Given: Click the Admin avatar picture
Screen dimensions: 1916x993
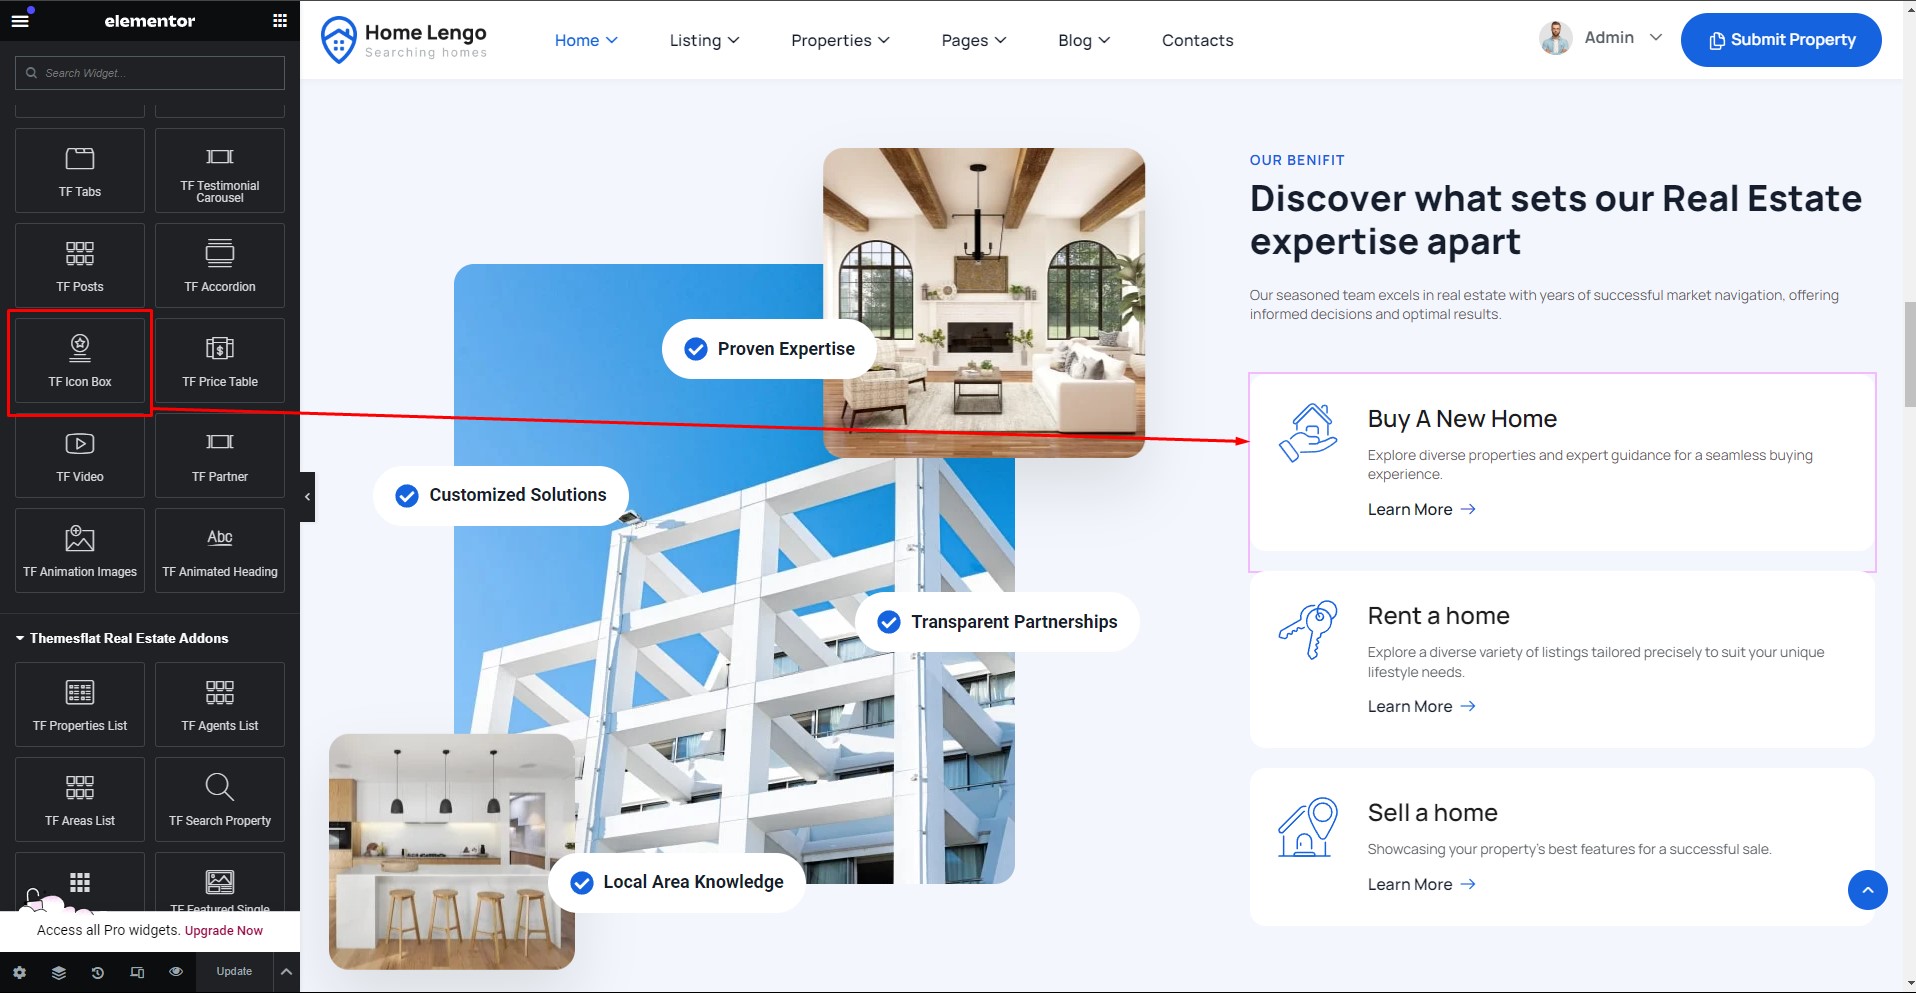Looking at the screenshot, I should [x=1555, y=38].
